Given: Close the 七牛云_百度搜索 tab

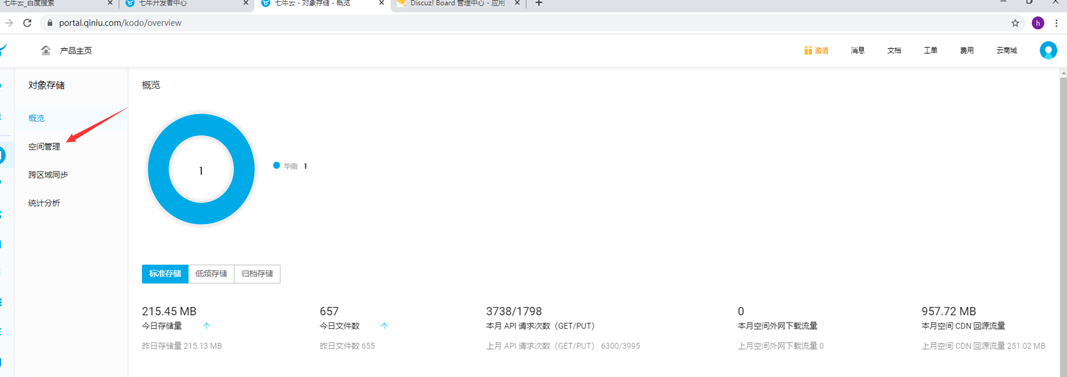Looking at the screenshot, I should point(110,3).
